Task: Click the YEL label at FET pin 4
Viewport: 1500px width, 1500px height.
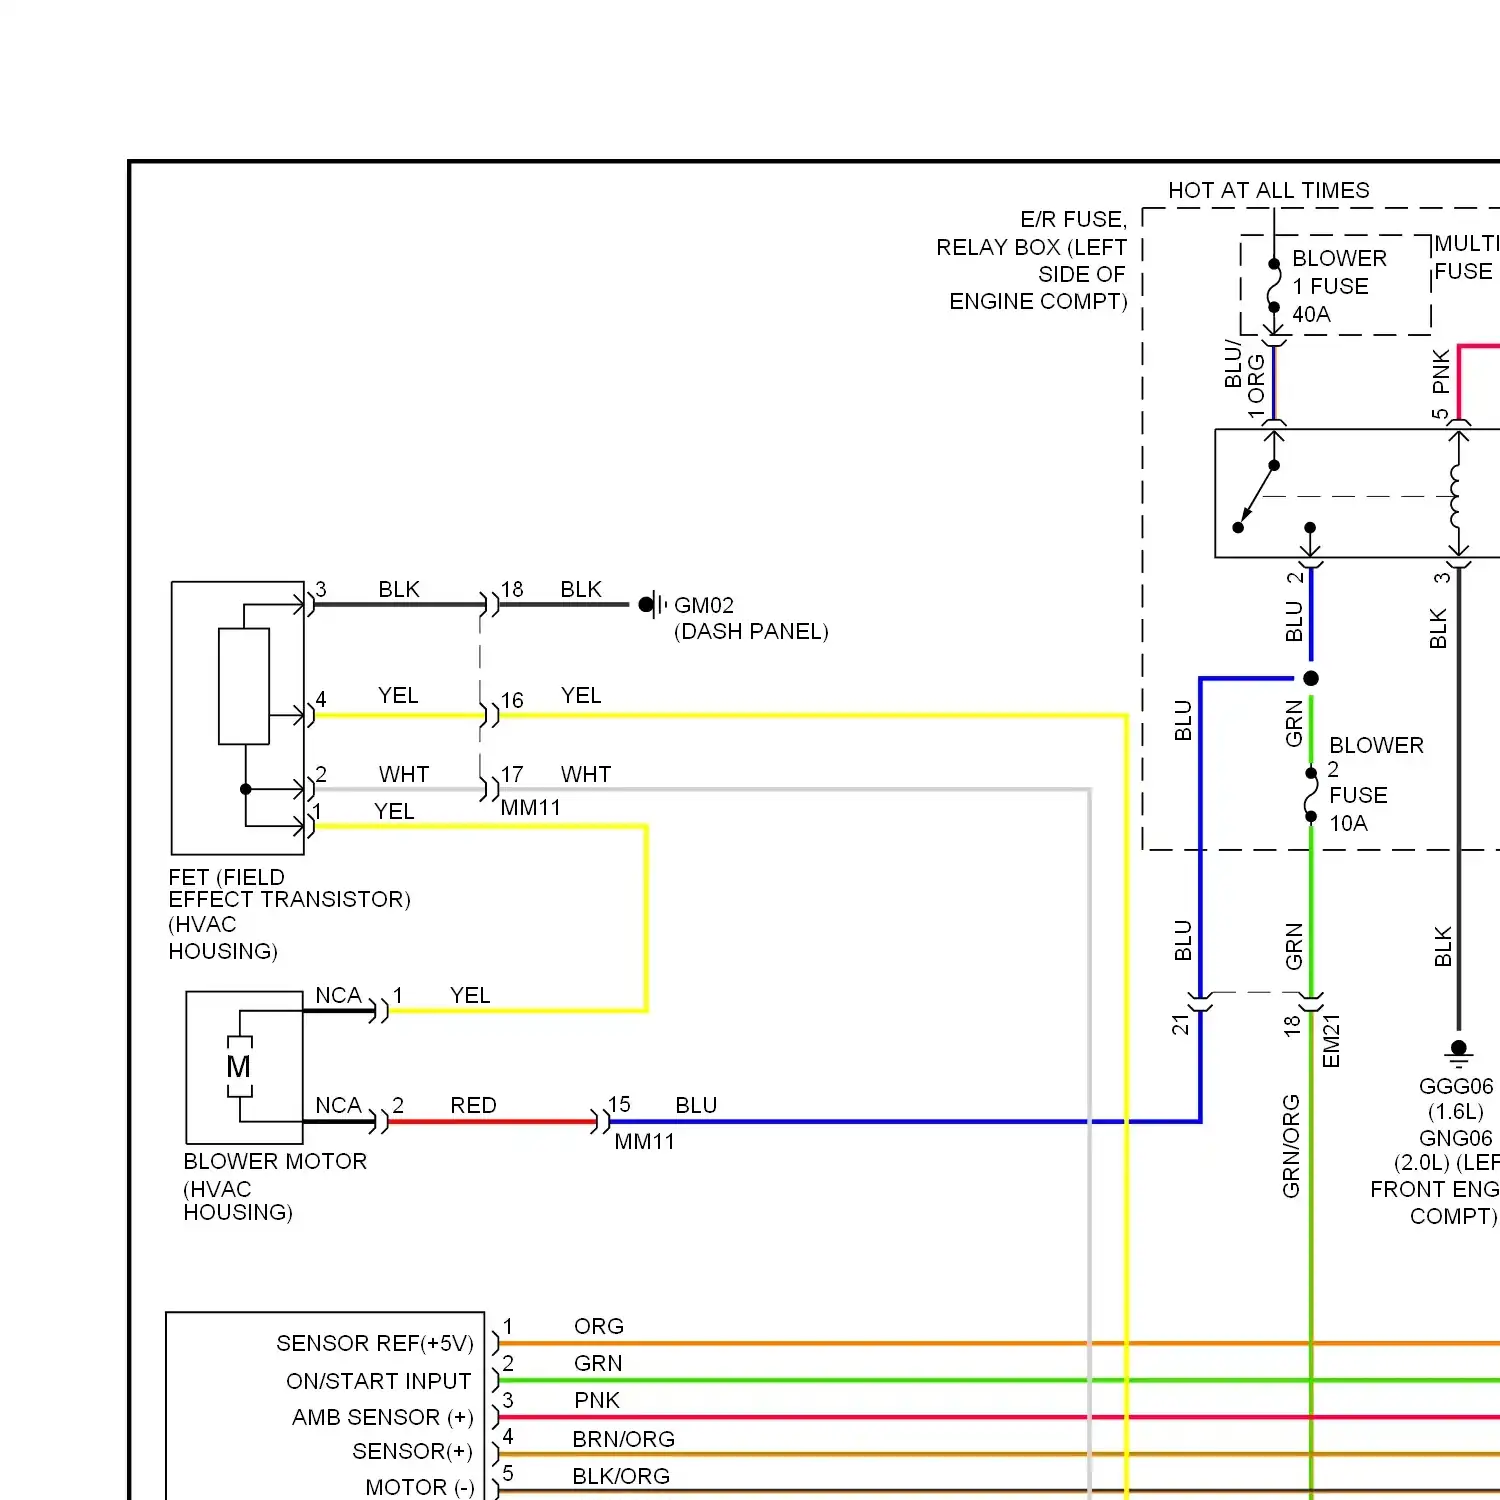Action: pos(398,695)
